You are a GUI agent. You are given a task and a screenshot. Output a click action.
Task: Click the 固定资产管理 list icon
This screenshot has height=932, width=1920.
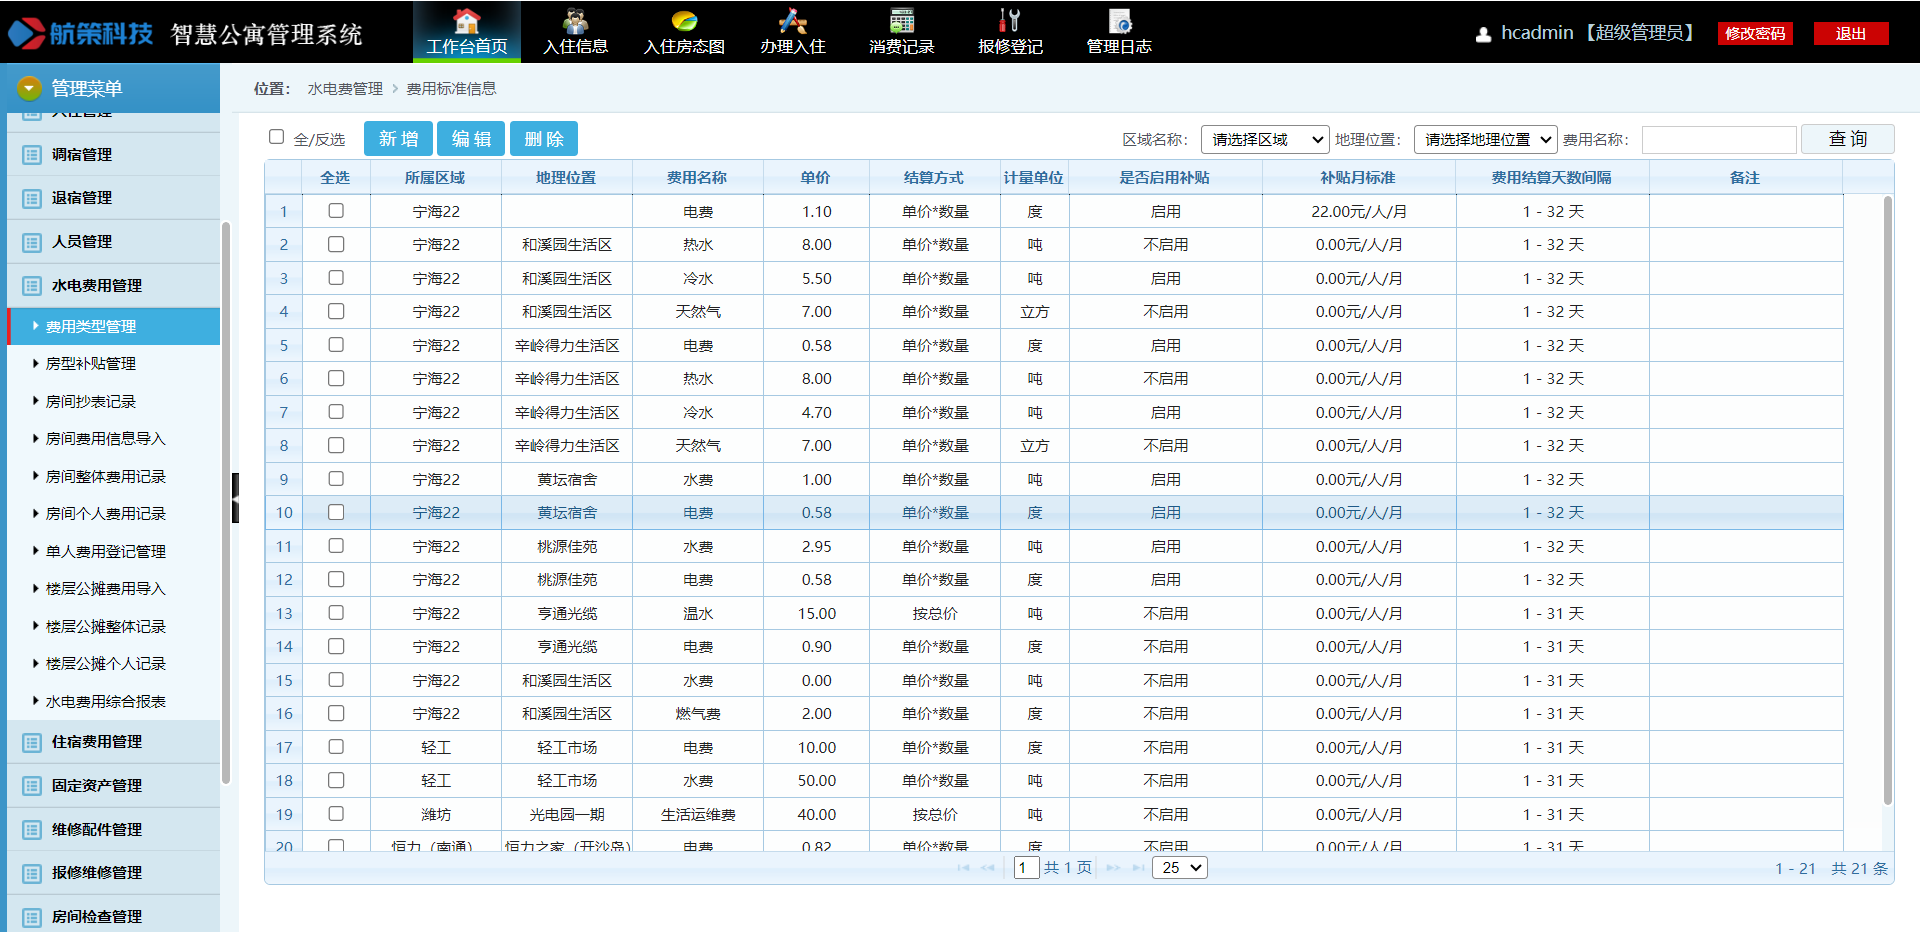pos(32,786)
